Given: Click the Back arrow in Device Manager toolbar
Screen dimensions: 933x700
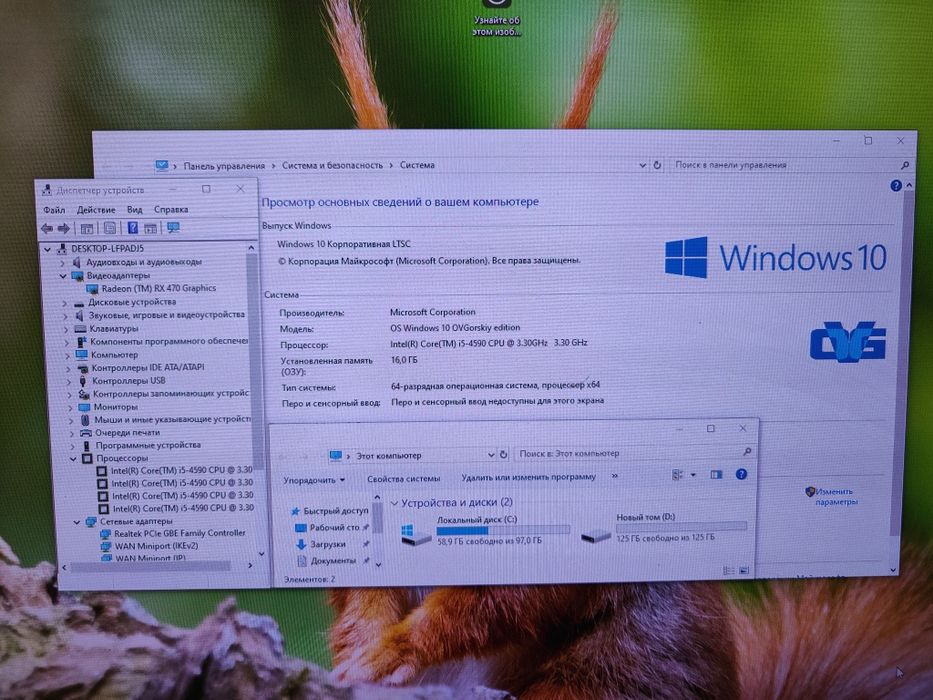Looking at the screenshot, I should 47,228.
